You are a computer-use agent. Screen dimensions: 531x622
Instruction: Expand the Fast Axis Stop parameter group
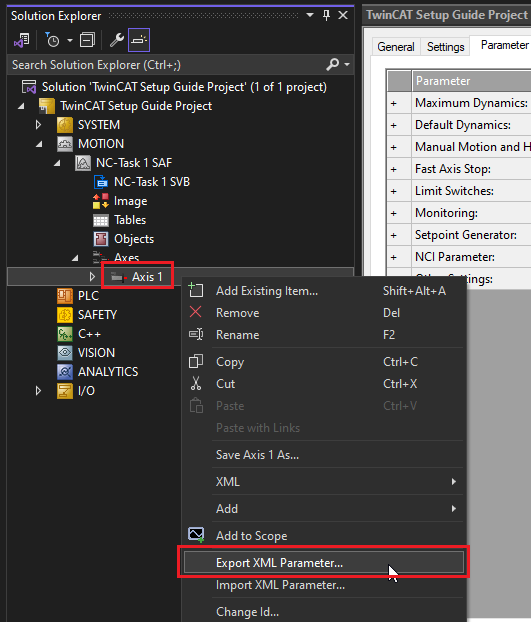(393, 169)
